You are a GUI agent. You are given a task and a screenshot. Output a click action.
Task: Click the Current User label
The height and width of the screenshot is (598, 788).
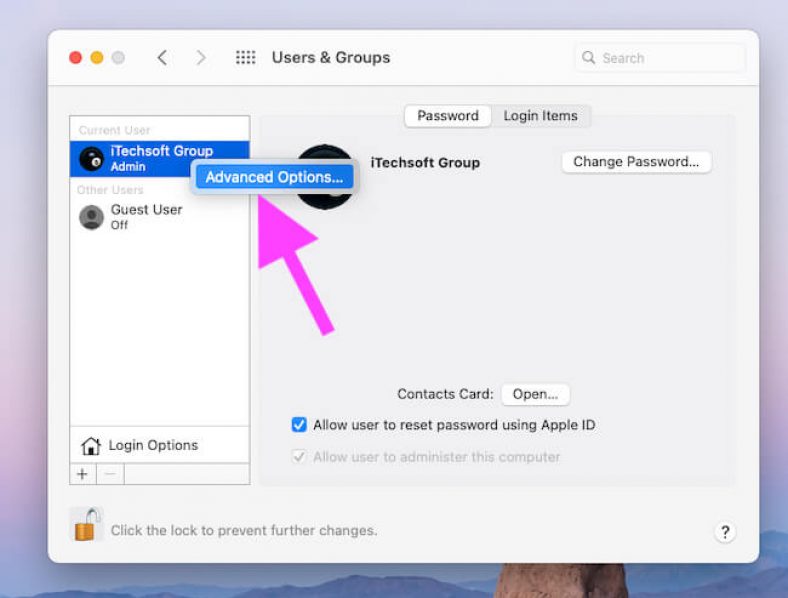point(115,130)
